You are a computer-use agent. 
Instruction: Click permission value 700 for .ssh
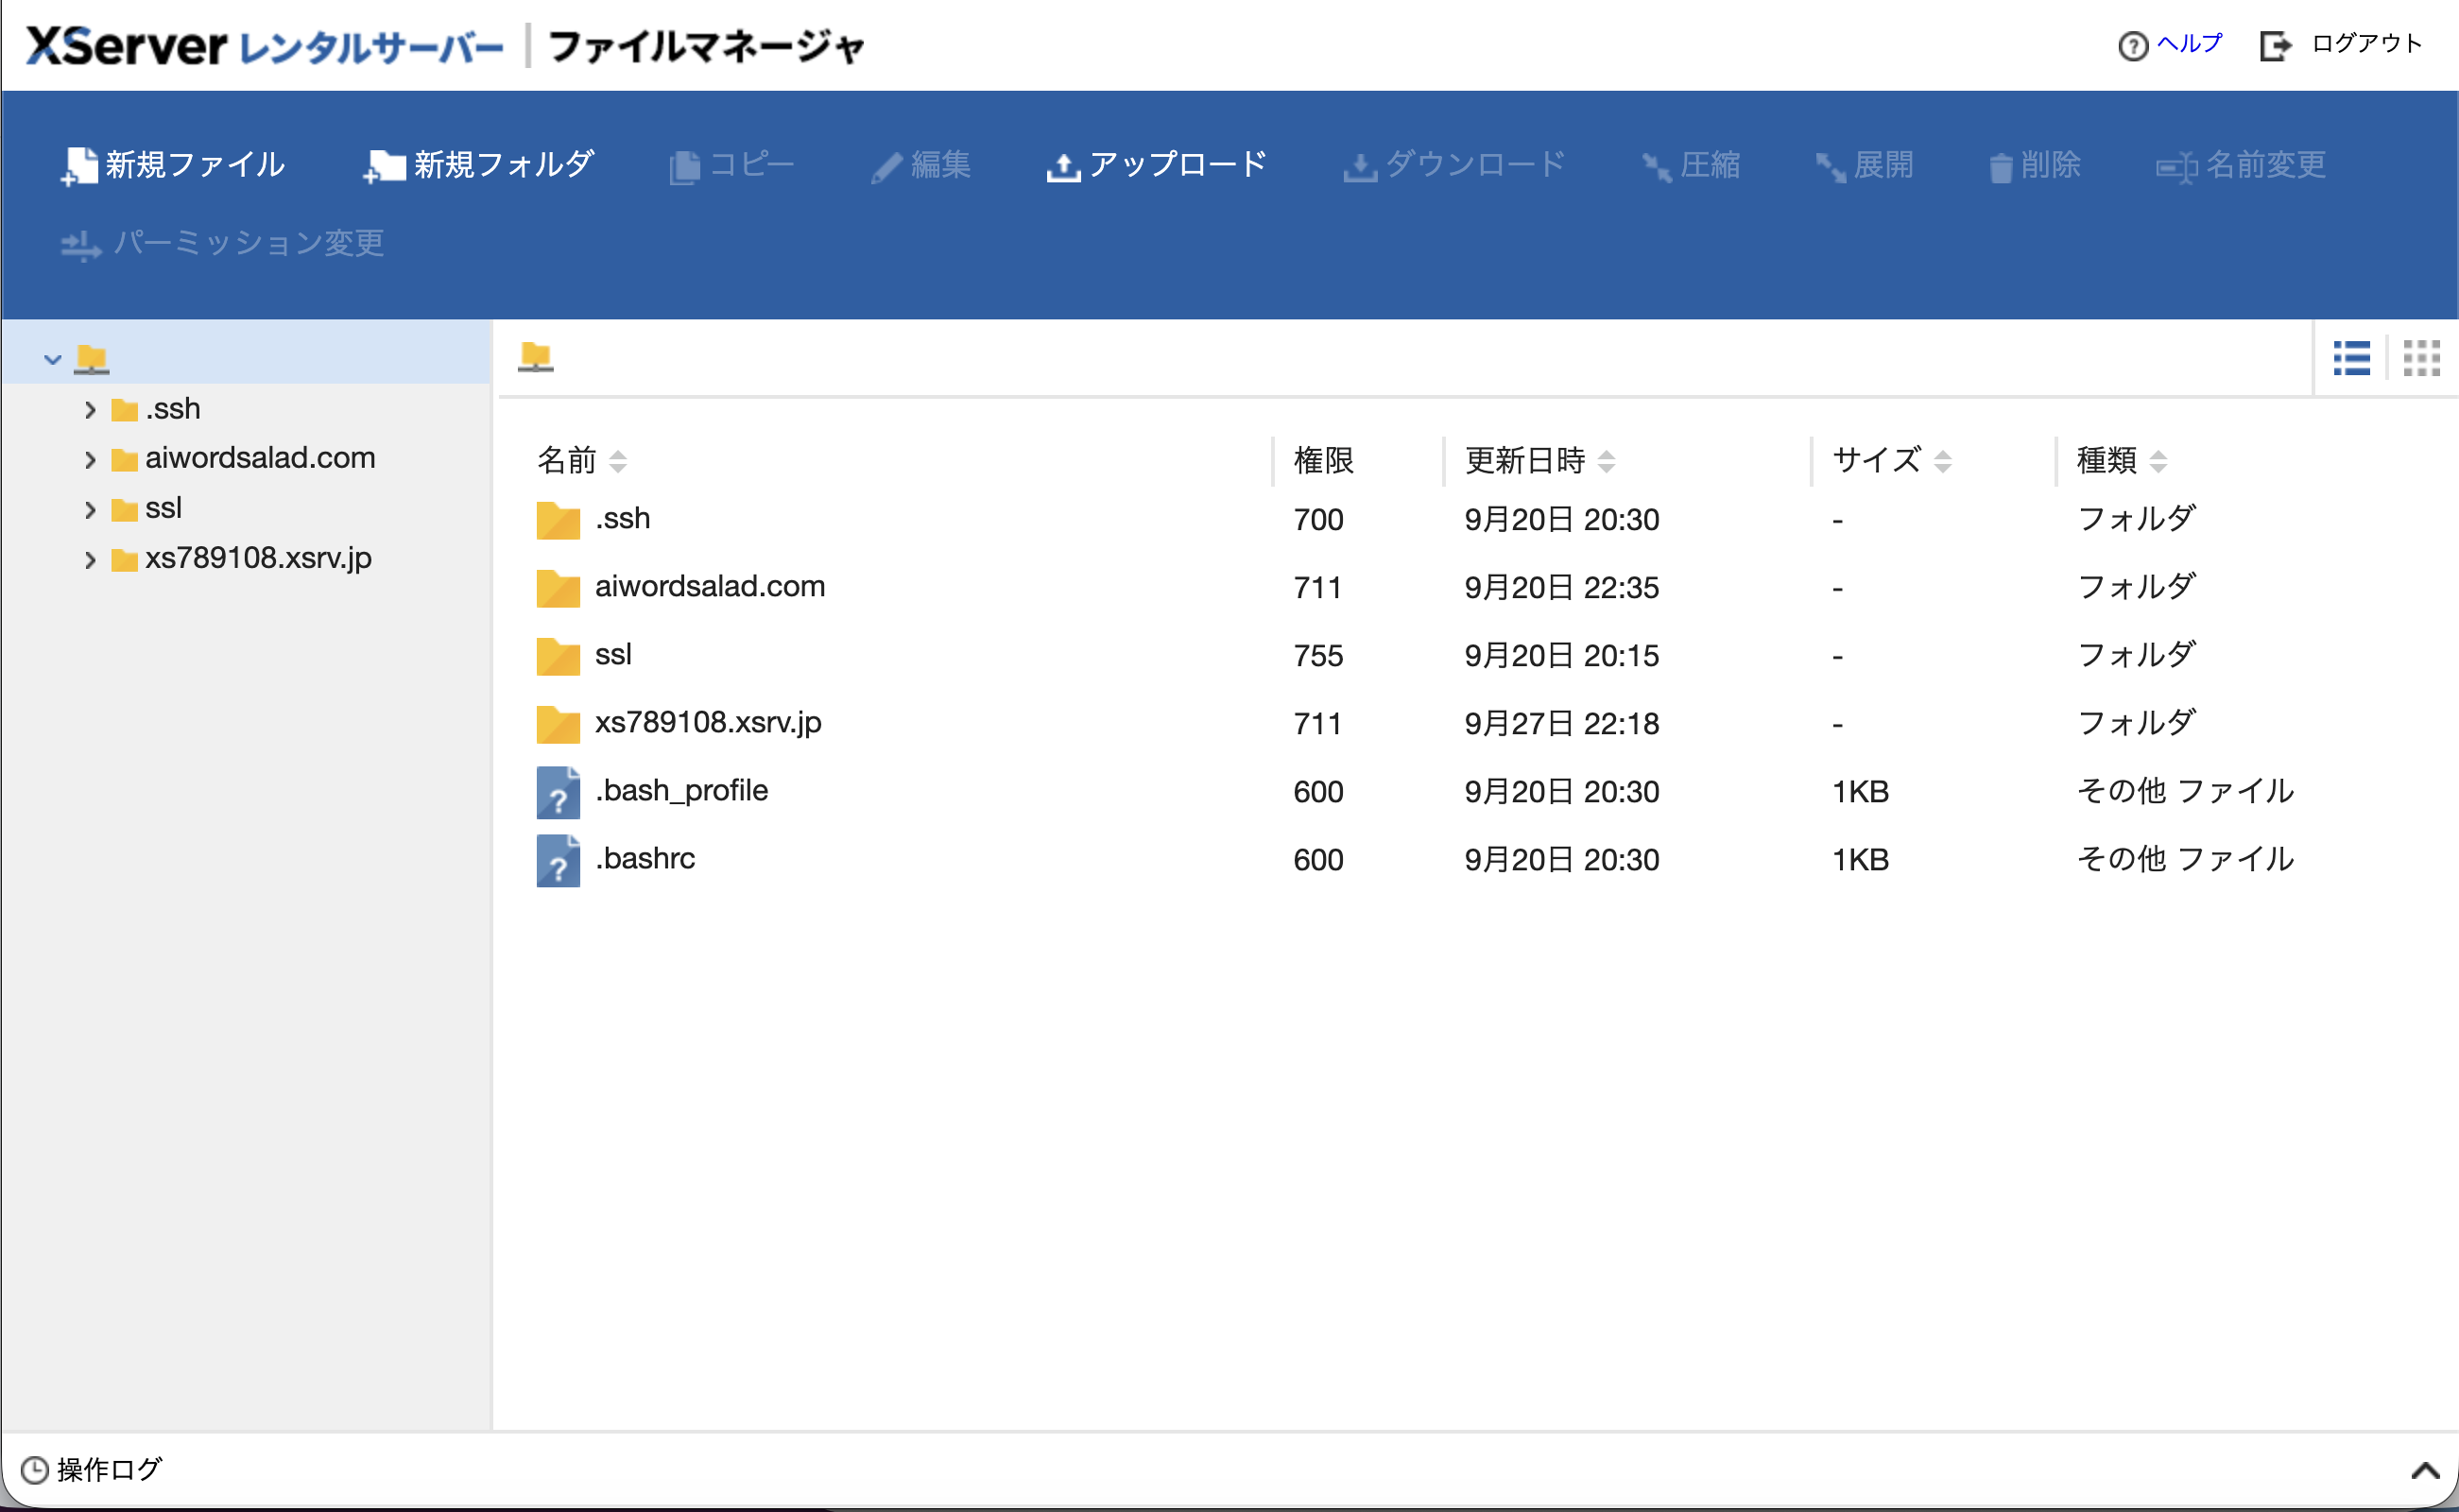point(1318,520)
